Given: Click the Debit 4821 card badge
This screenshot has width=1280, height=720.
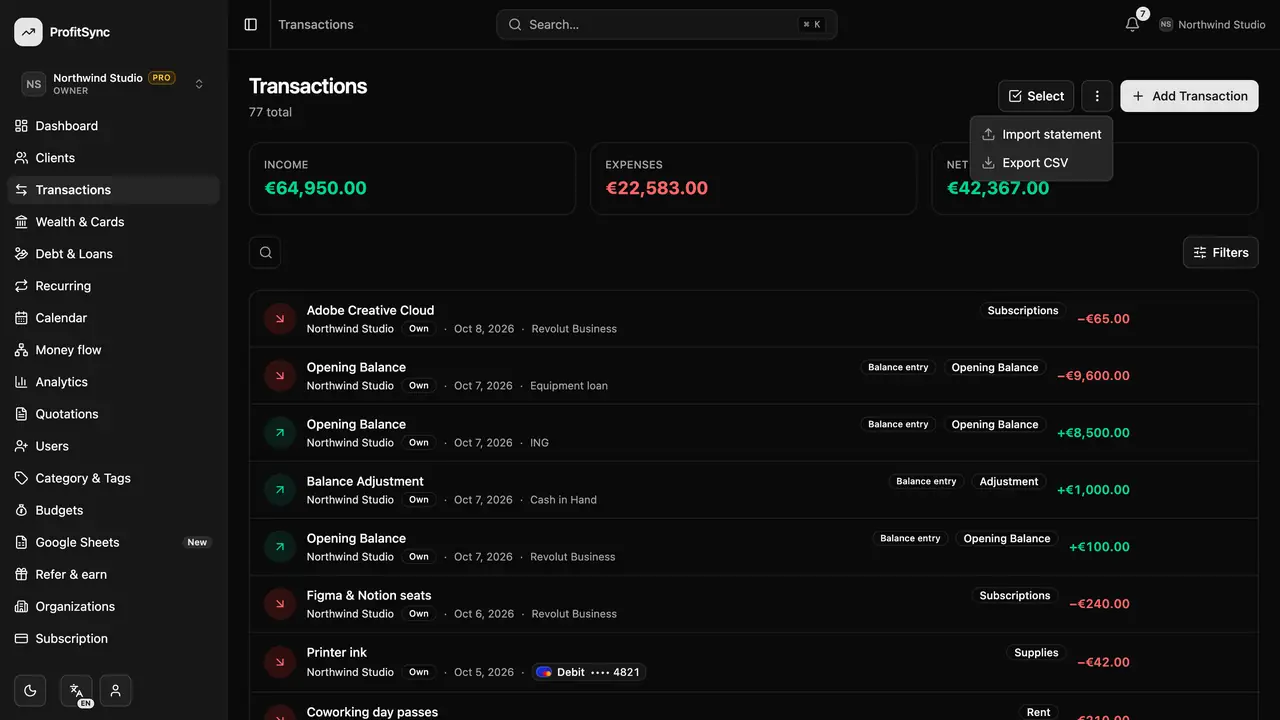Looking at the screenshot, I should pyautogui.click(x=589, y=672).
